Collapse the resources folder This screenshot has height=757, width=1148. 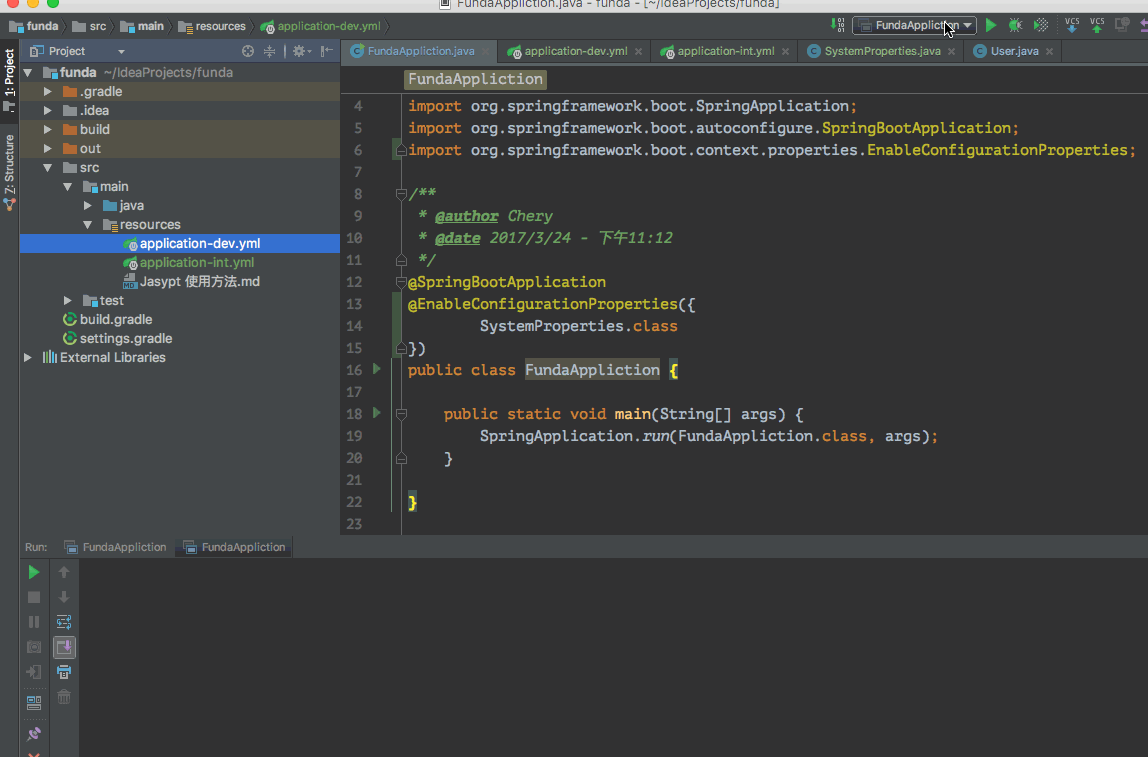pyautogui.click(x=87, y=225)
